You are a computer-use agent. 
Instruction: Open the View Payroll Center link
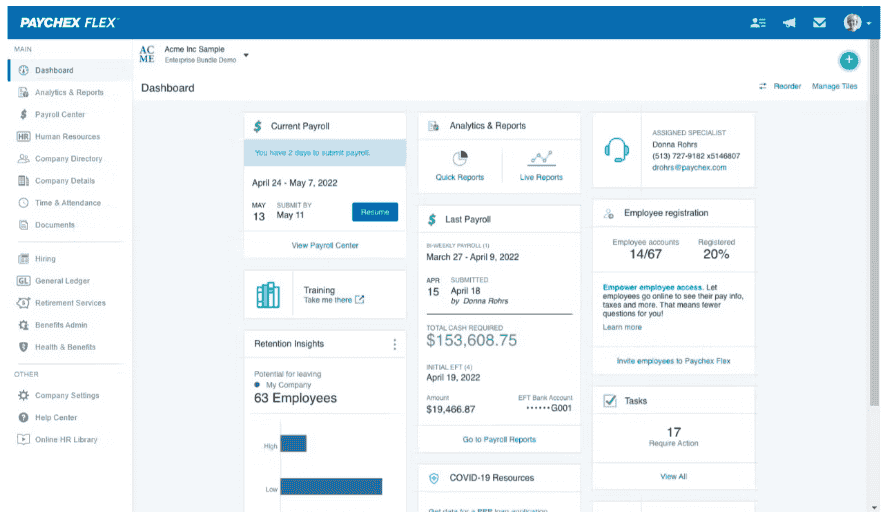click(325, 246)
